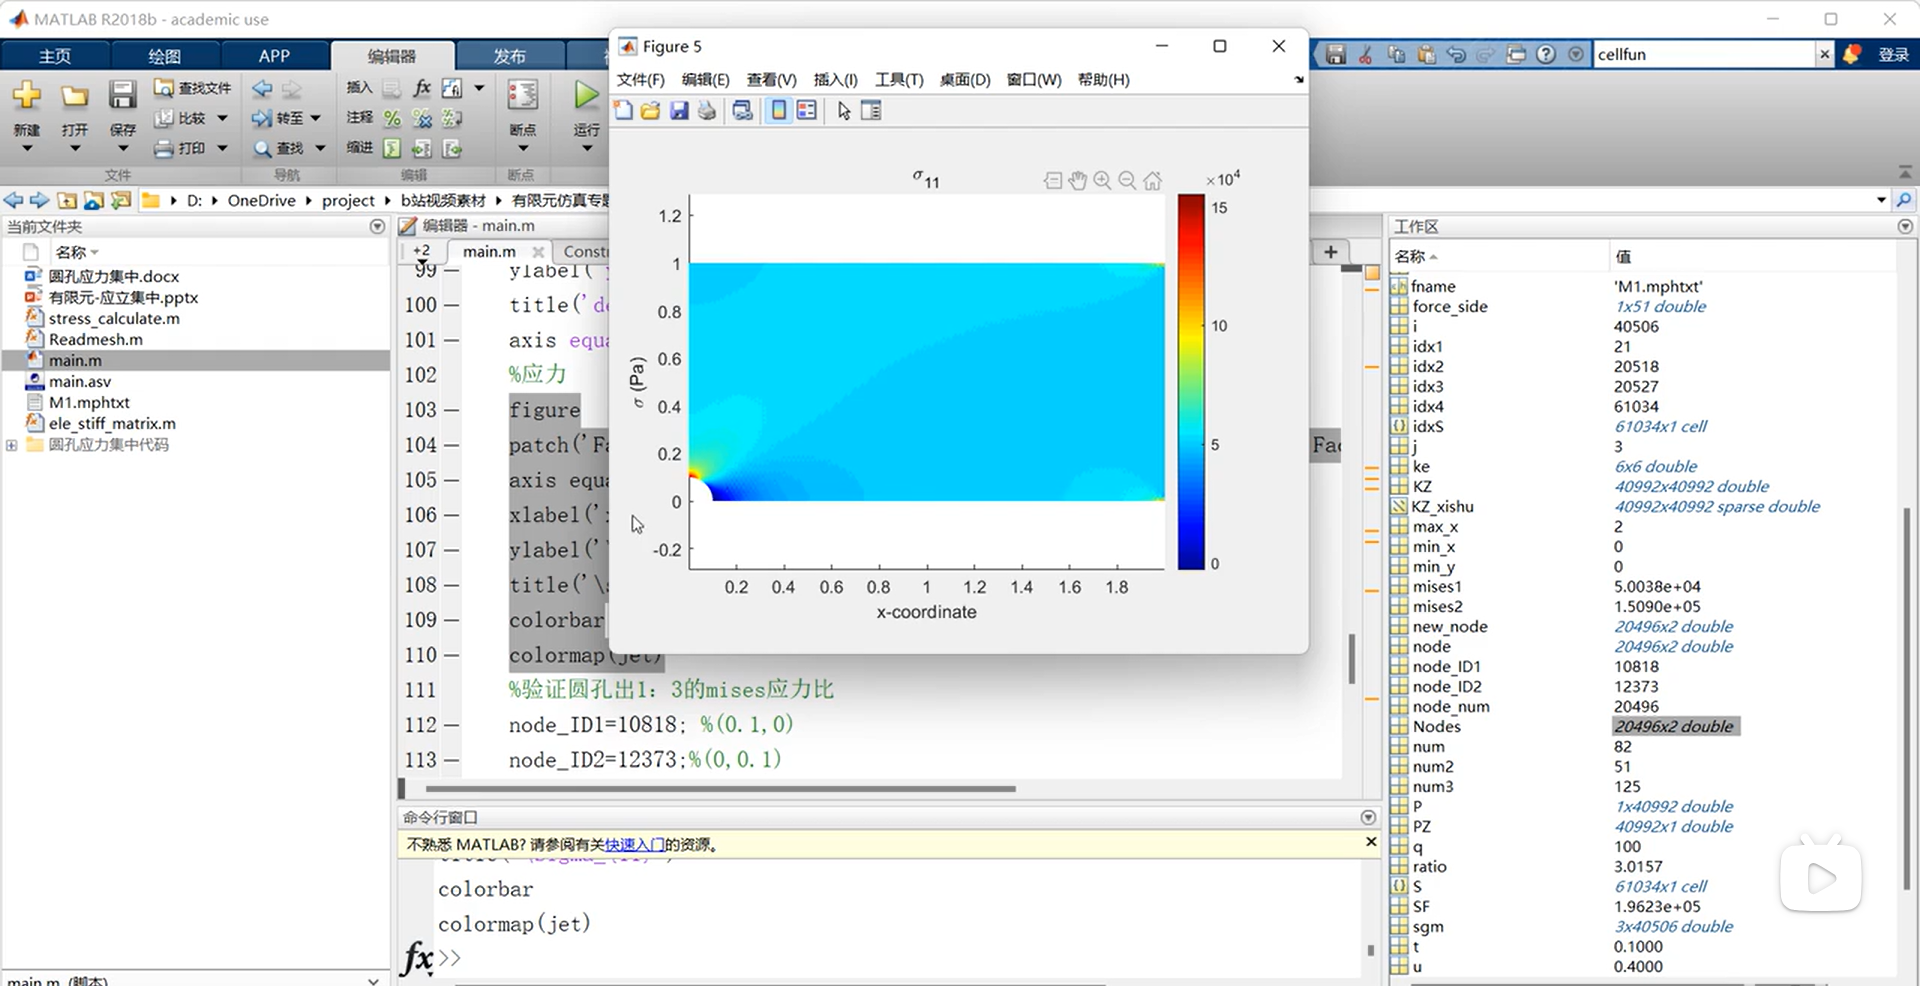Viewport: 1920px width, 986px height.
Task: Open the 工具(T) menu in Figure 5
Action: (x=898, y=79)
